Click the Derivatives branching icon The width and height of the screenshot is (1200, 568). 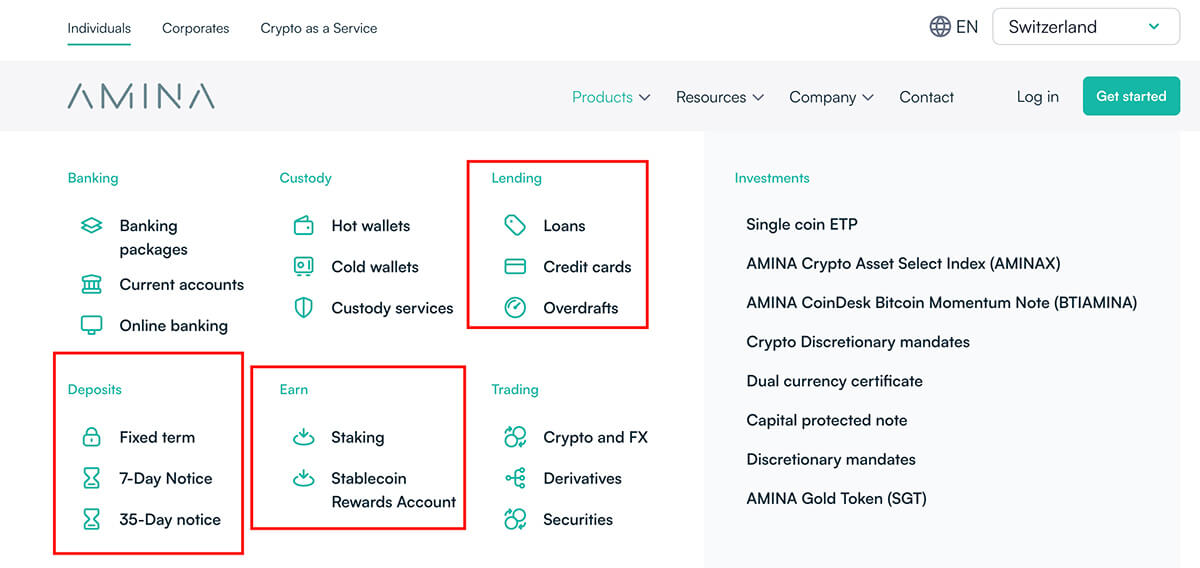(515, 479)
